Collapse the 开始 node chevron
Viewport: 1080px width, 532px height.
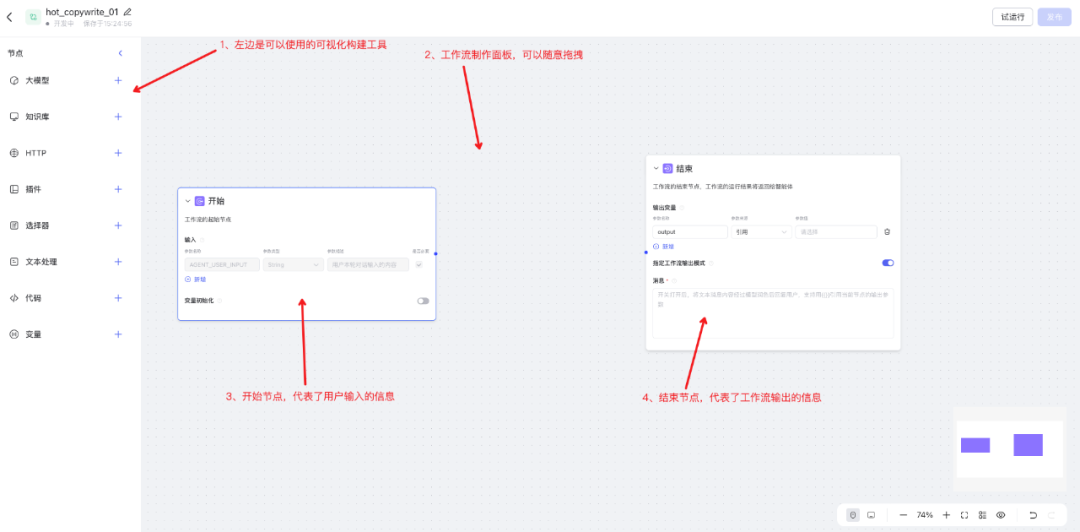187,201
